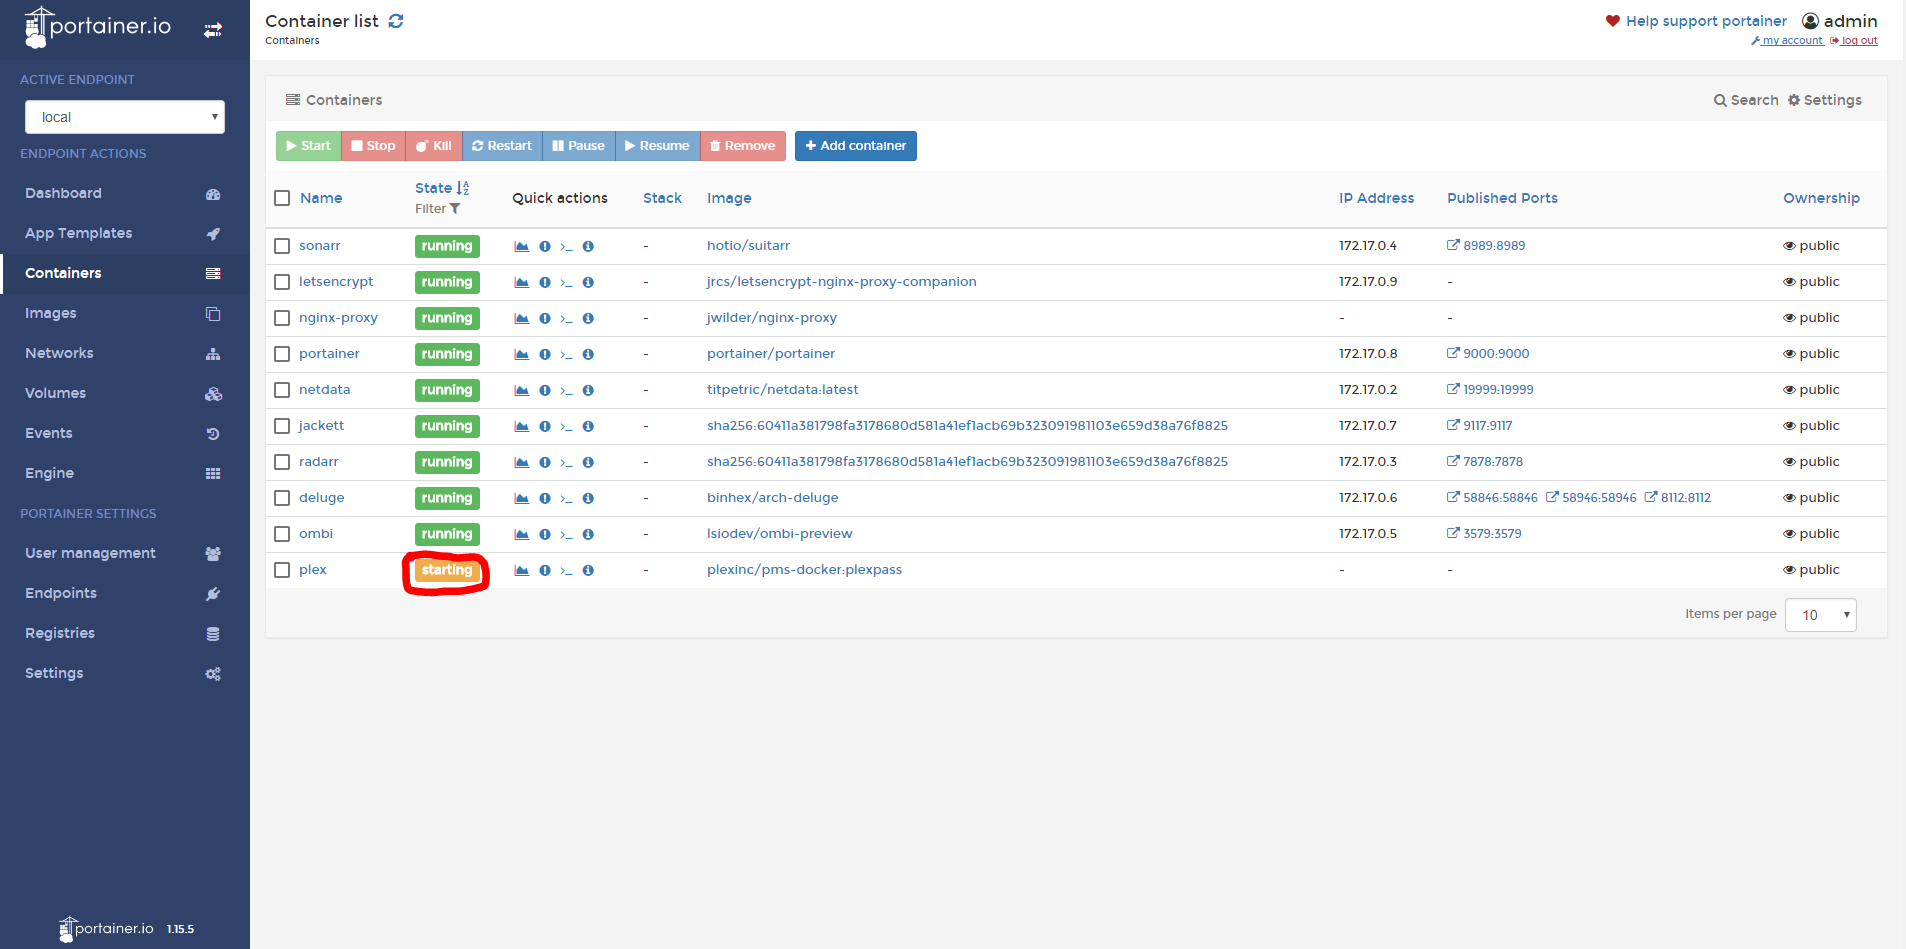Image resolution: width=1906 pixels, height=949 pixels.
Task: Open logs icon for radarr
Action: point(545,462)
